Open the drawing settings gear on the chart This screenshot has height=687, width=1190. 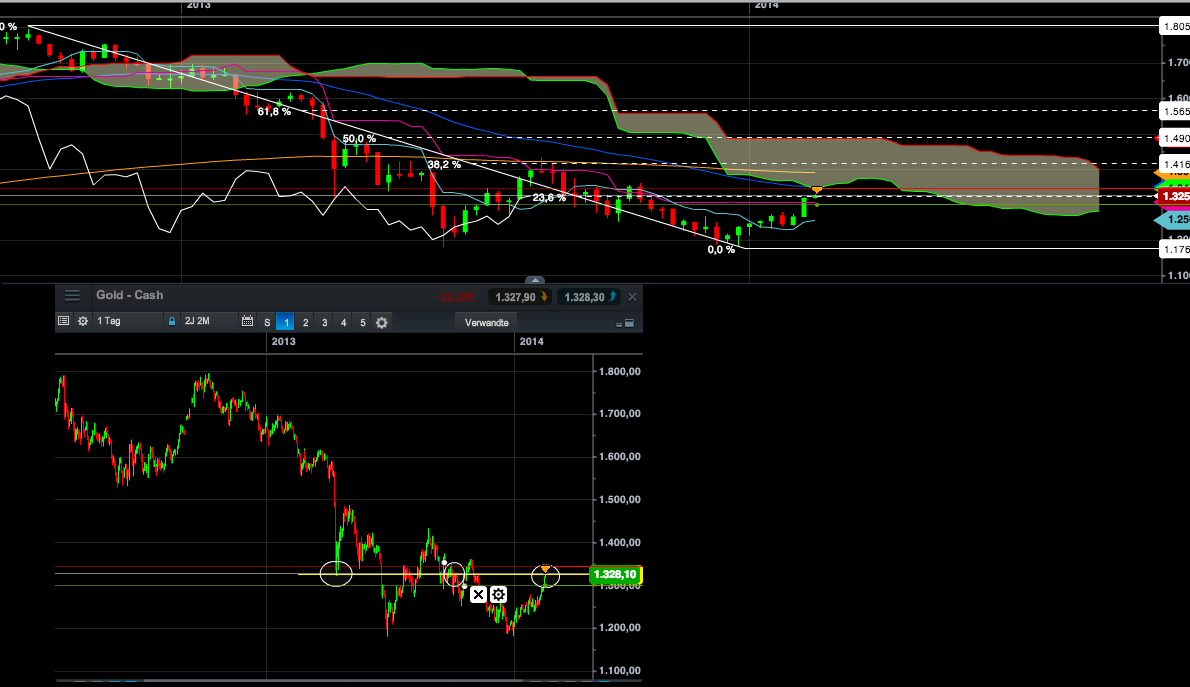(x=498, y=594)
